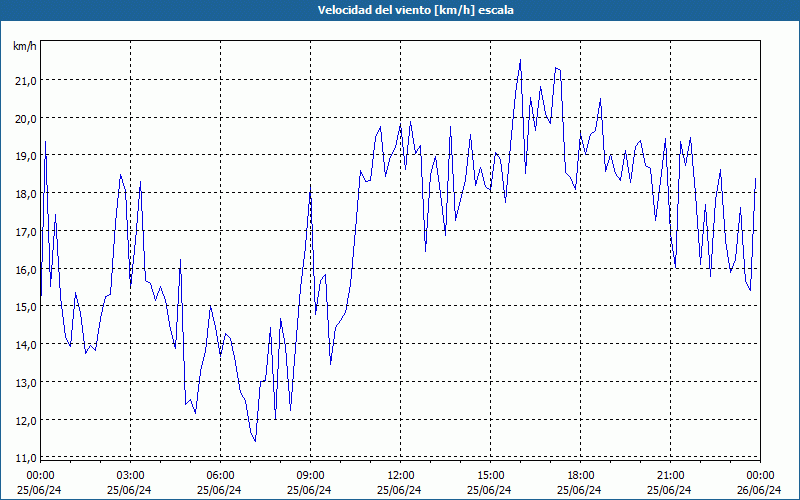The width and height of the screenshot is (800, 500).
Task: Click the 11,0 y-axis tick label
Action: tap(26, 458)
